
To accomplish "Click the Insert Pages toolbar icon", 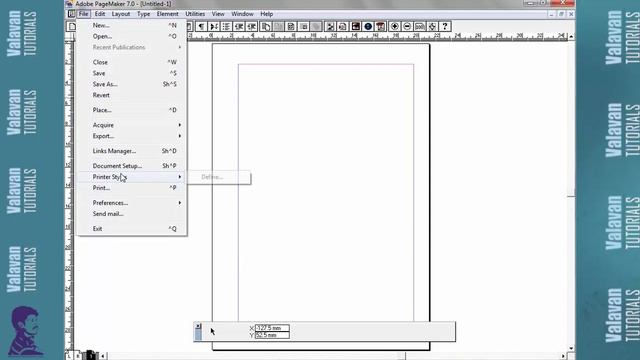I will 266,27.
